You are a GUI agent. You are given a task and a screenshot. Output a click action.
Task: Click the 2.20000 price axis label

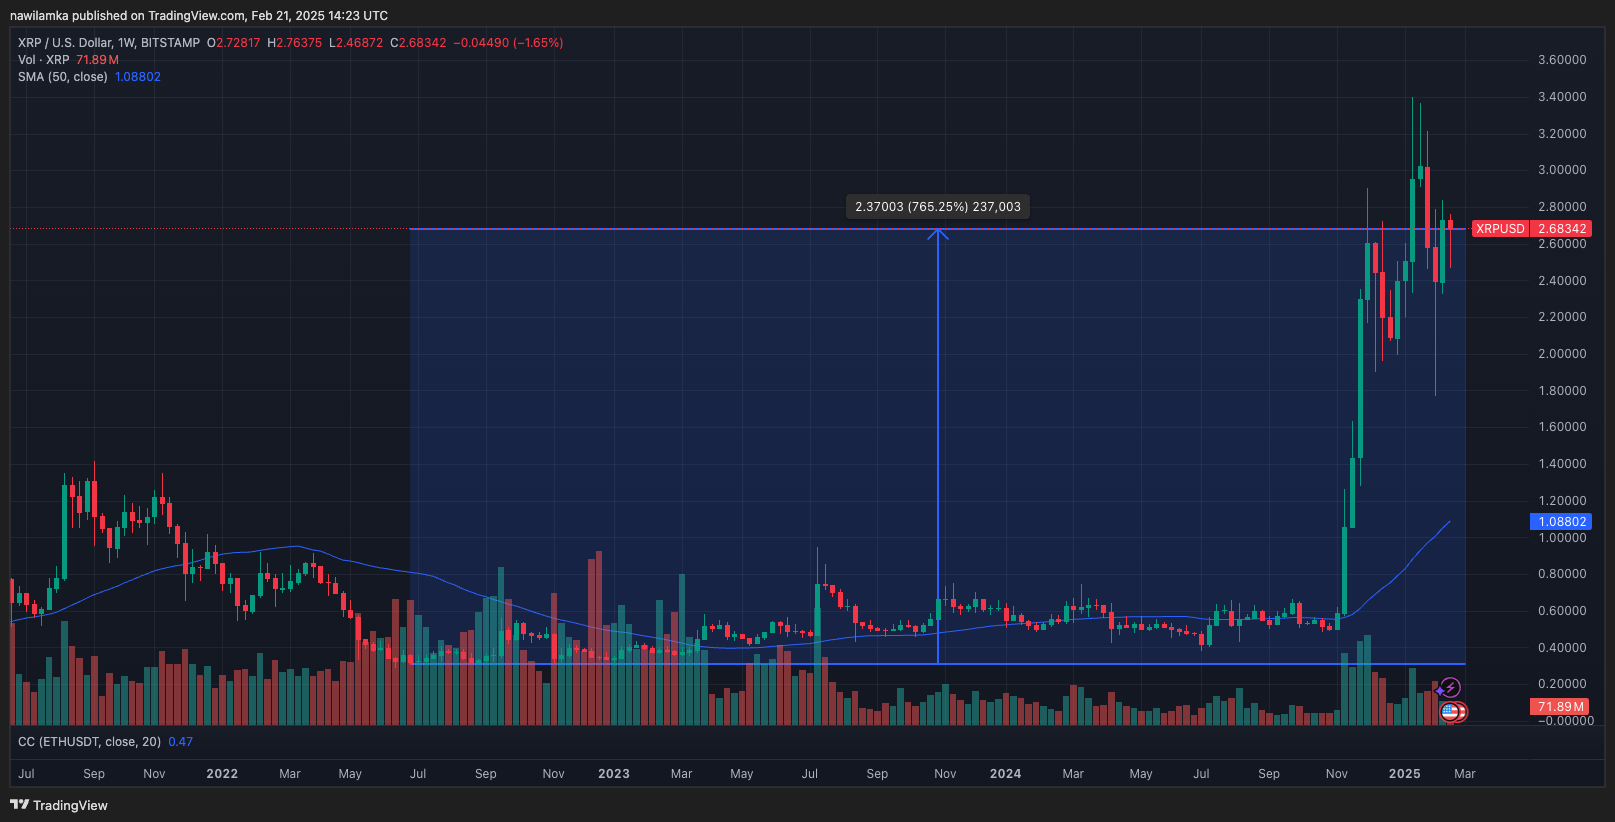[x=1562, y=317]
